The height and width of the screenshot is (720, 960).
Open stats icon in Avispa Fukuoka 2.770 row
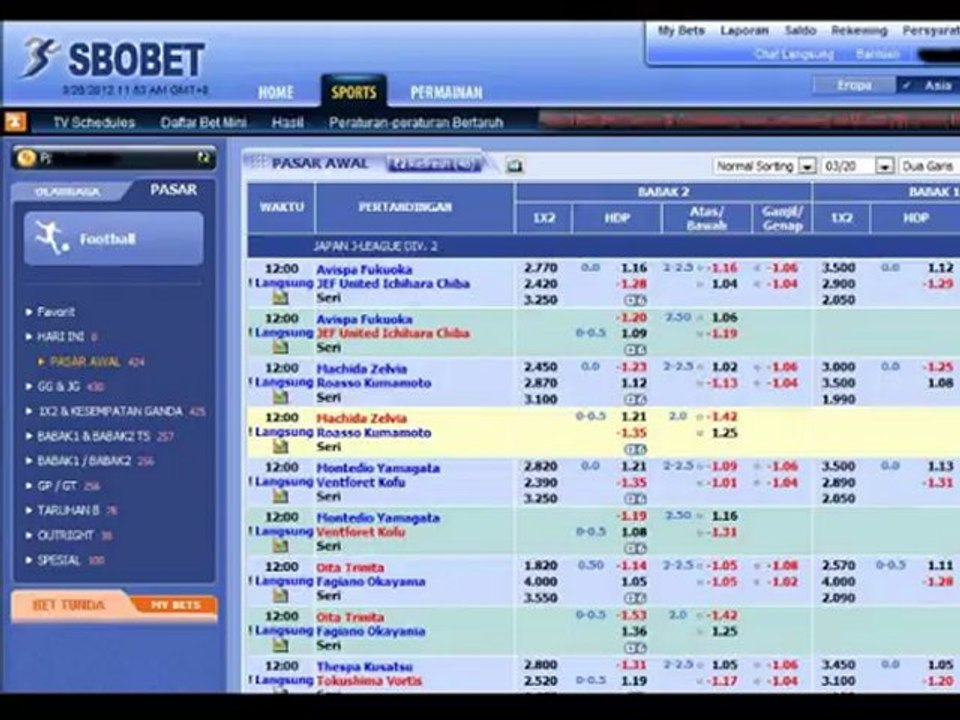(280, 299)
